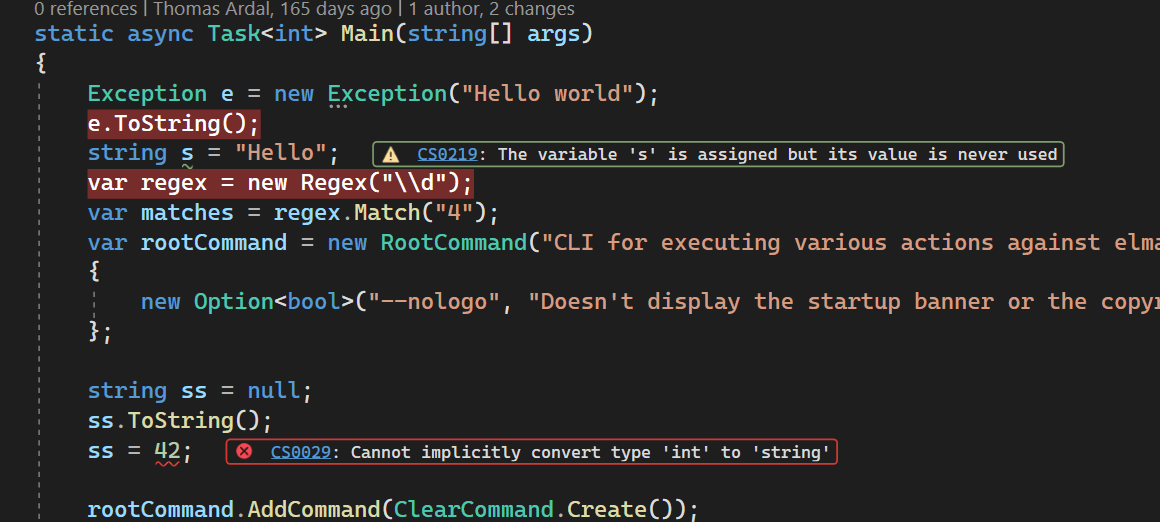Click the 'RootCommand' type name
The width and height of the screenshot is (1160, 522).
click(454, 243)
